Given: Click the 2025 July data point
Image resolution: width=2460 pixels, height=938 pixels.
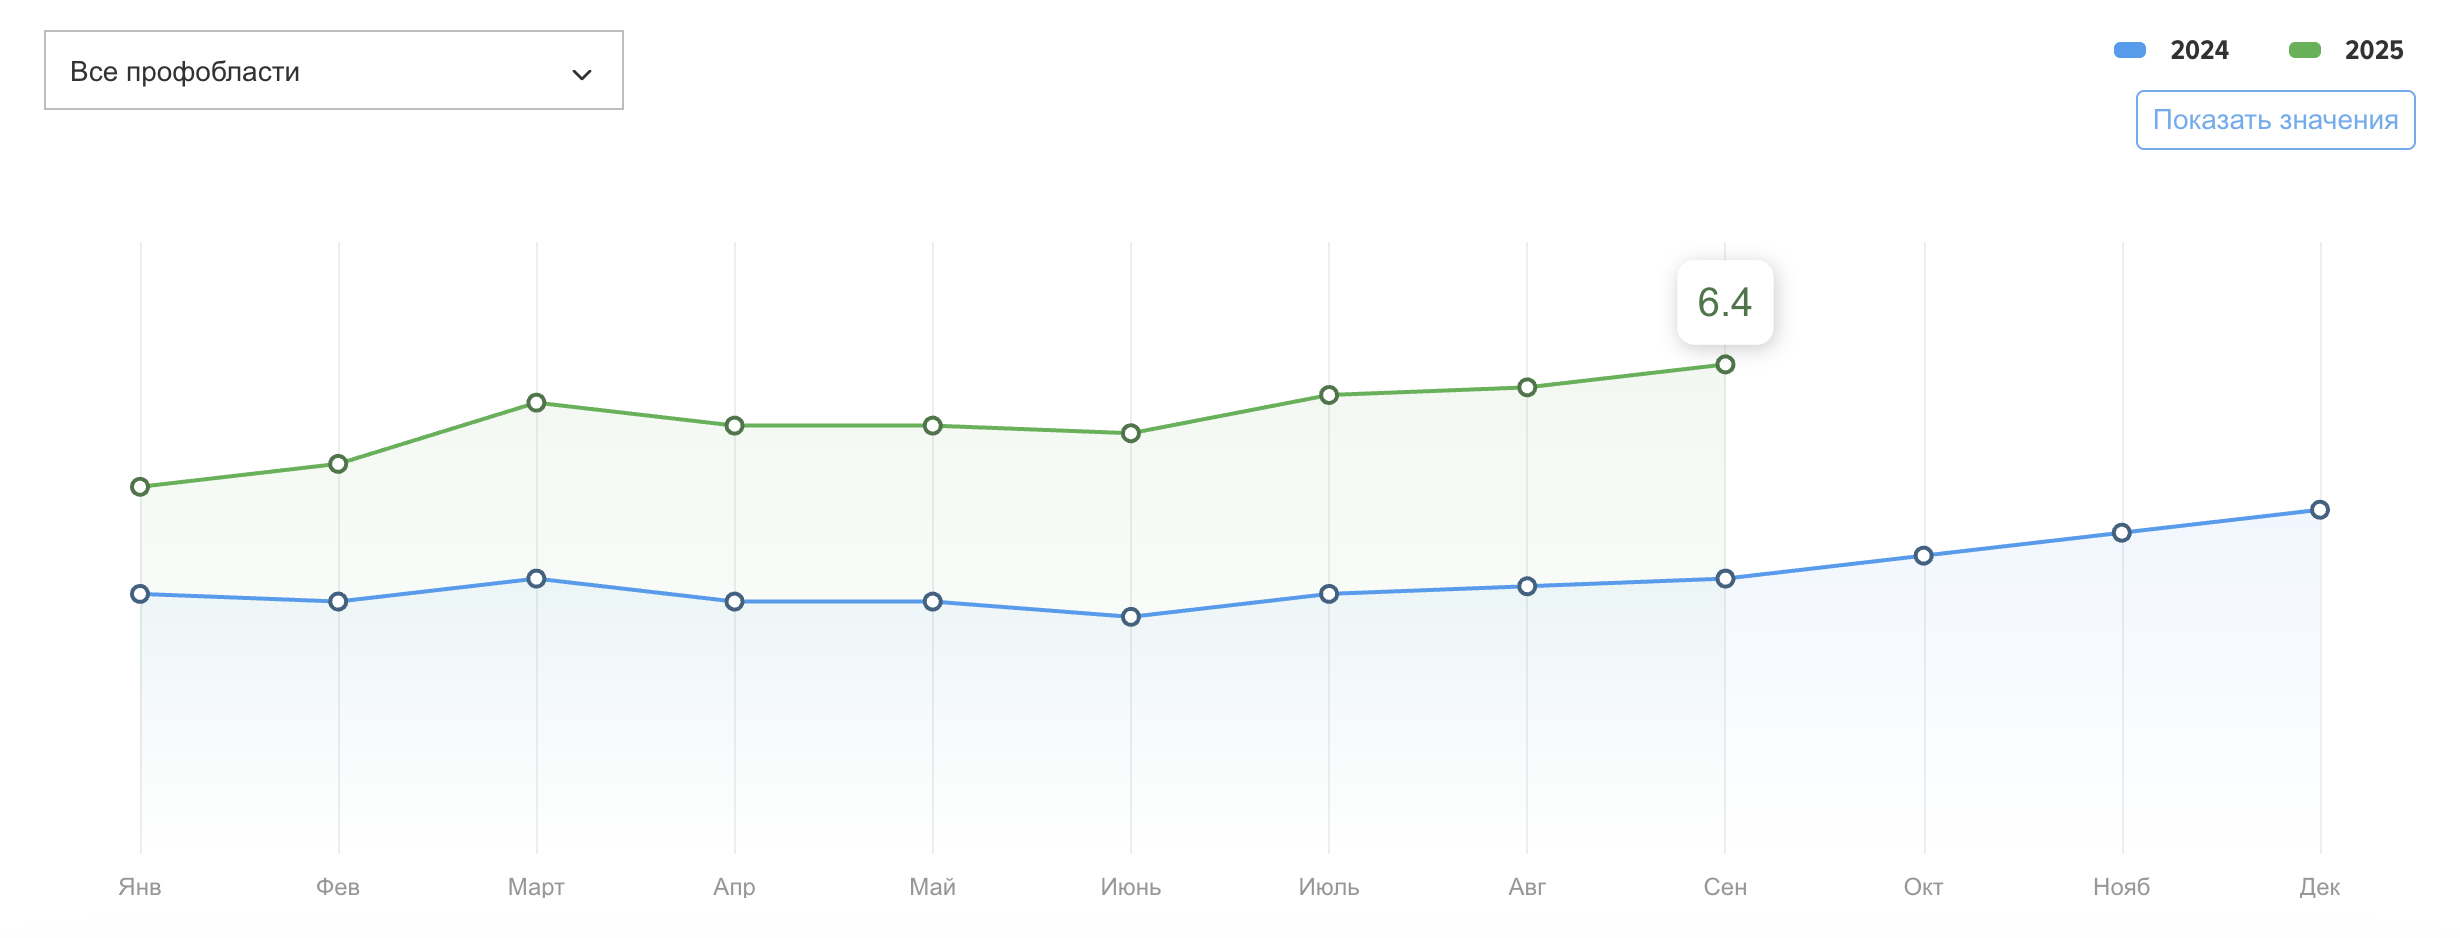Looking at the screenshot, I should (1329, 395).
